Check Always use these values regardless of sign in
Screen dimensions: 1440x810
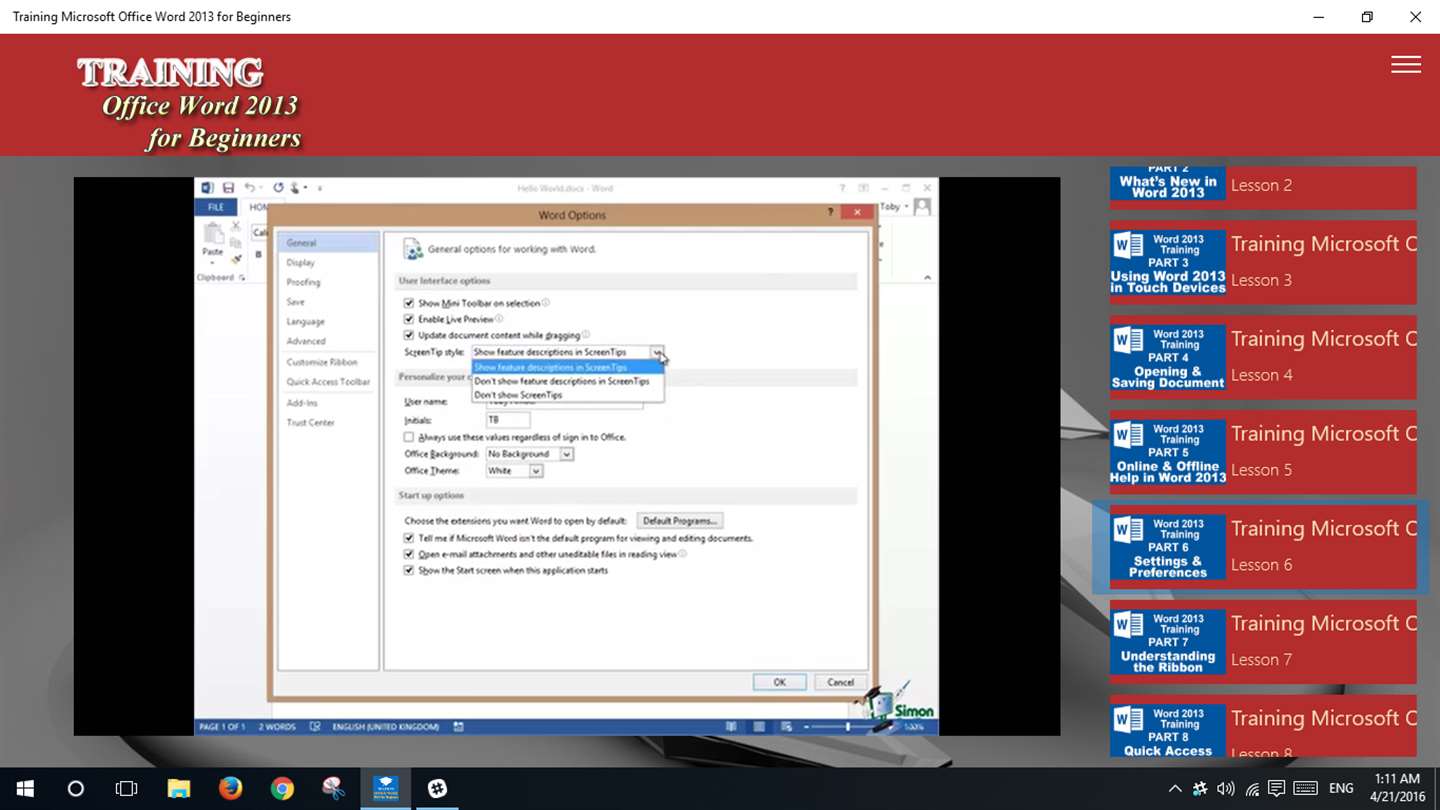[x=408, y=437]
